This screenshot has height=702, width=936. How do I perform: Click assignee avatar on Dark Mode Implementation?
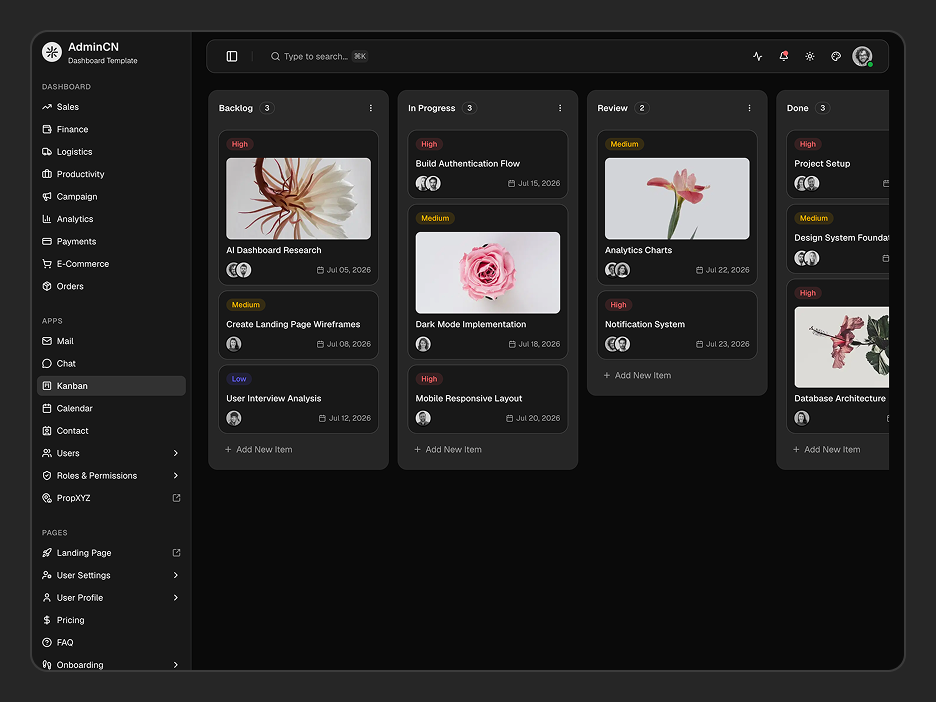click(x=423, y=344)
